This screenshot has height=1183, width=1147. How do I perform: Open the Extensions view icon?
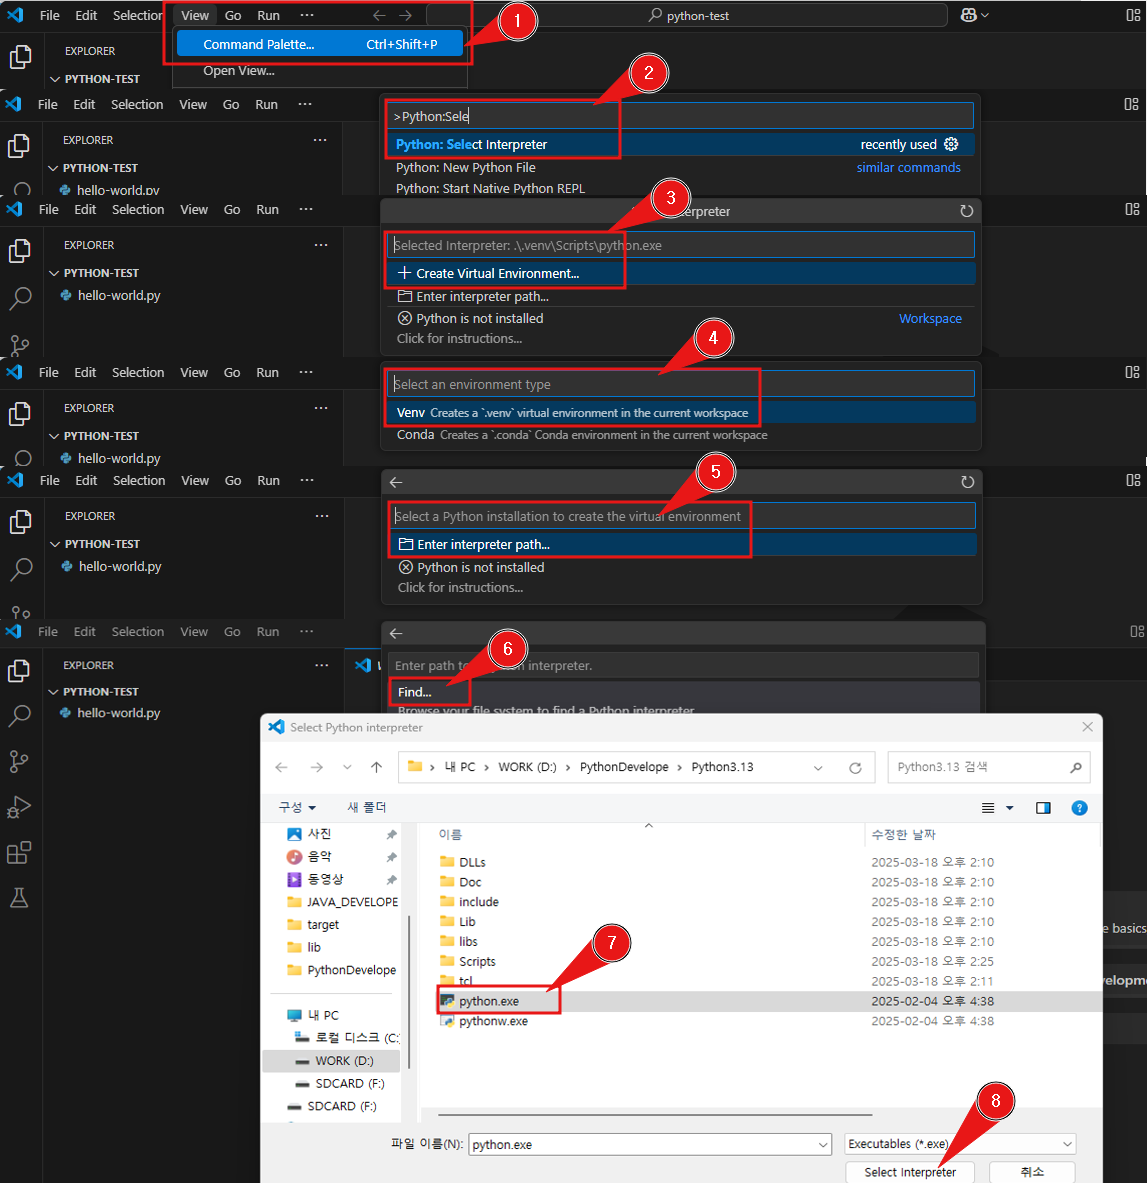point(19,853)
